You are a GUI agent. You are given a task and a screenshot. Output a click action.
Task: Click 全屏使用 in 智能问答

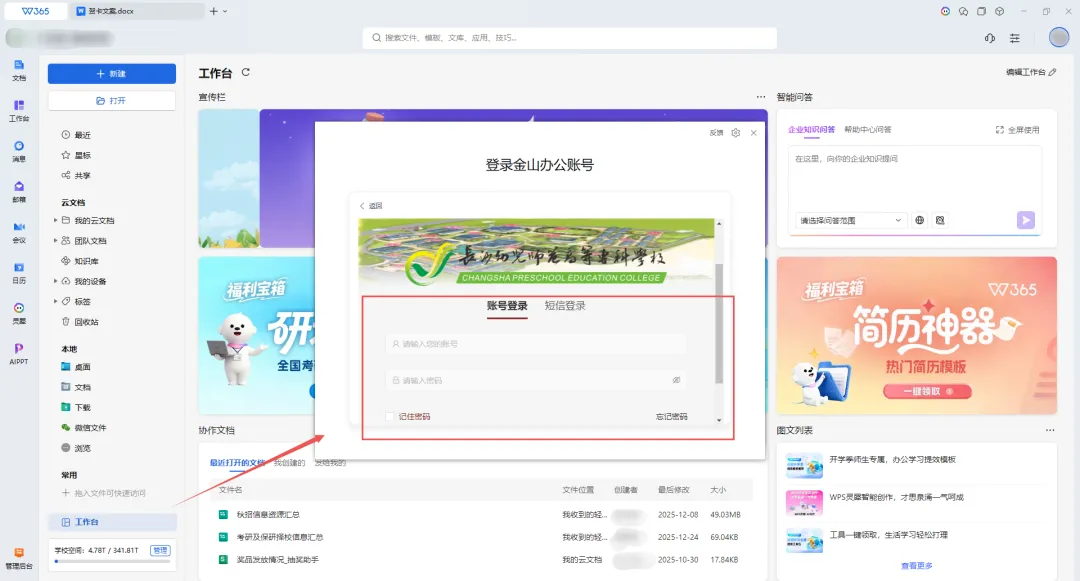click(1017, 129)
